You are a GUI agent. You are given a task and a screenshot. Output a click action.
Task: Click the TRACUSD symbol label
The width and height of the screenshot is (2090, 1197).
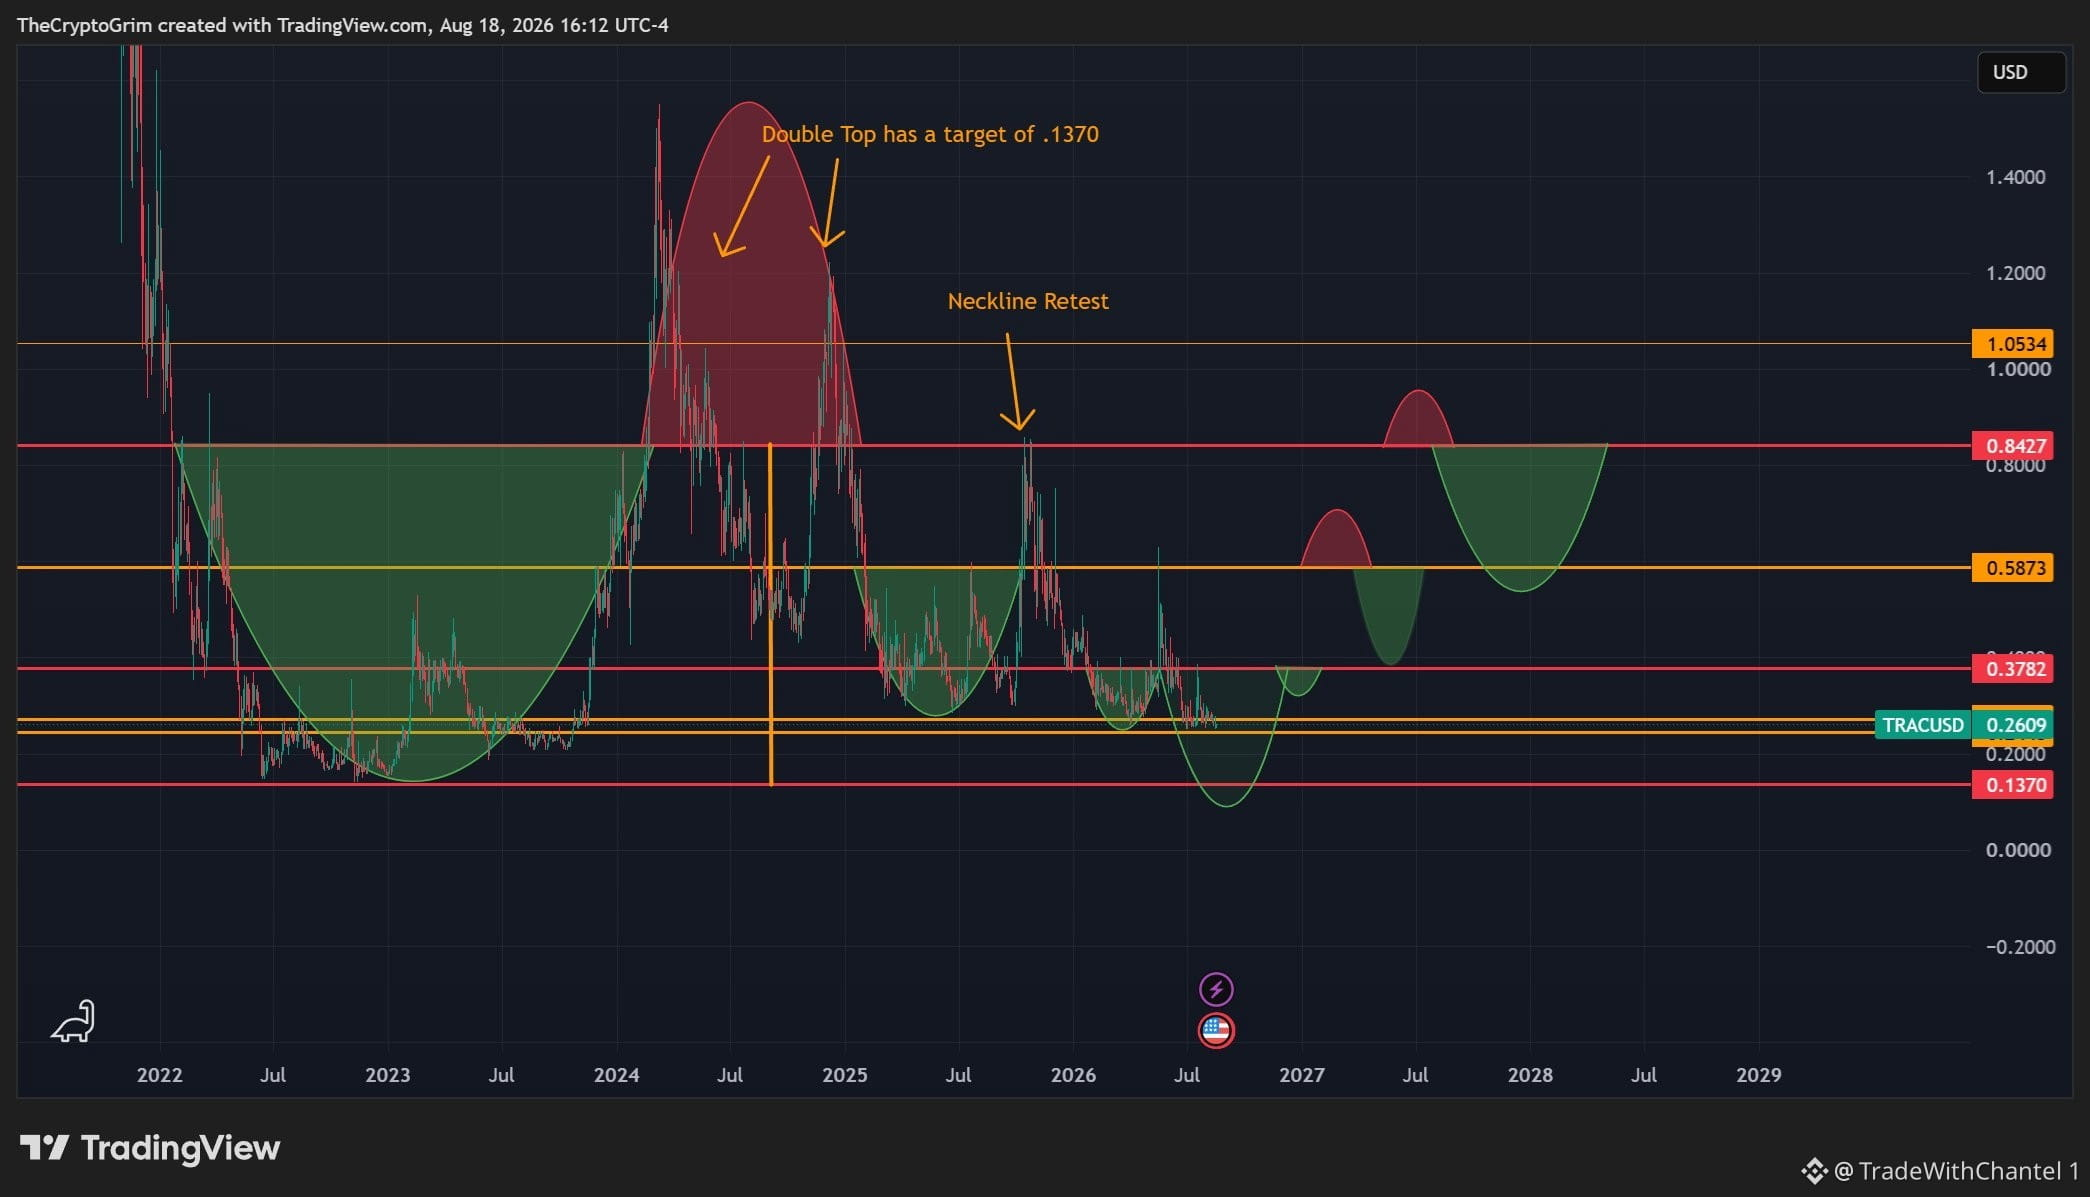(x=1923, y=725)
